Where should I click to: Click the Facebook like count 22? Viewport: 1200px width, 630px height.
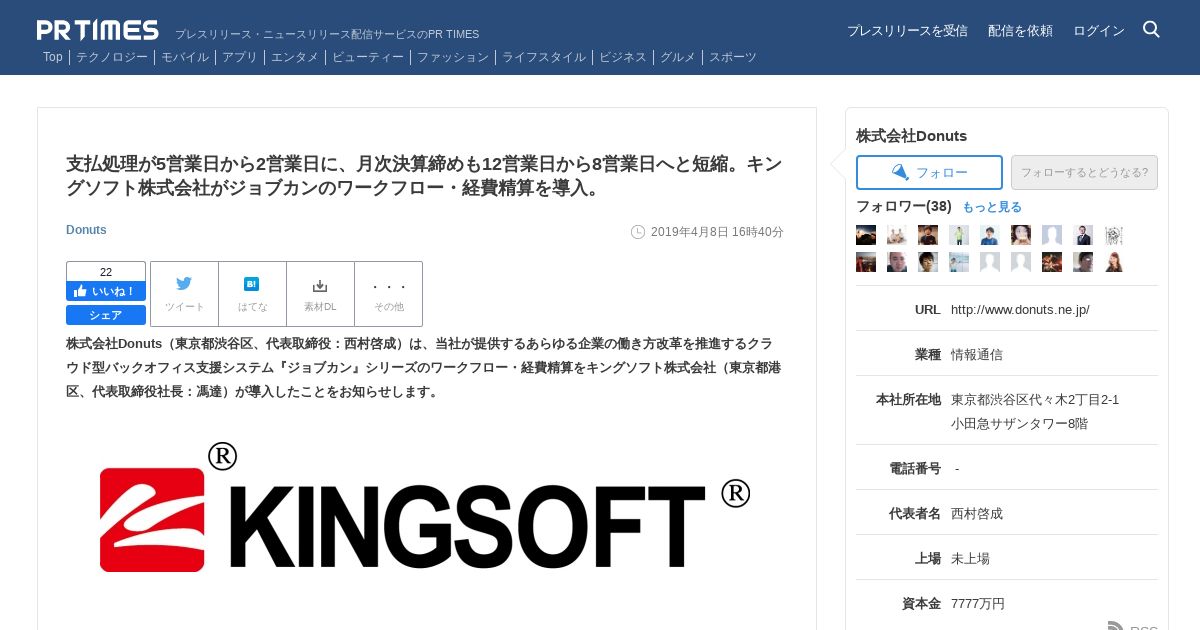pyautogui.click(x=106, y=272)
